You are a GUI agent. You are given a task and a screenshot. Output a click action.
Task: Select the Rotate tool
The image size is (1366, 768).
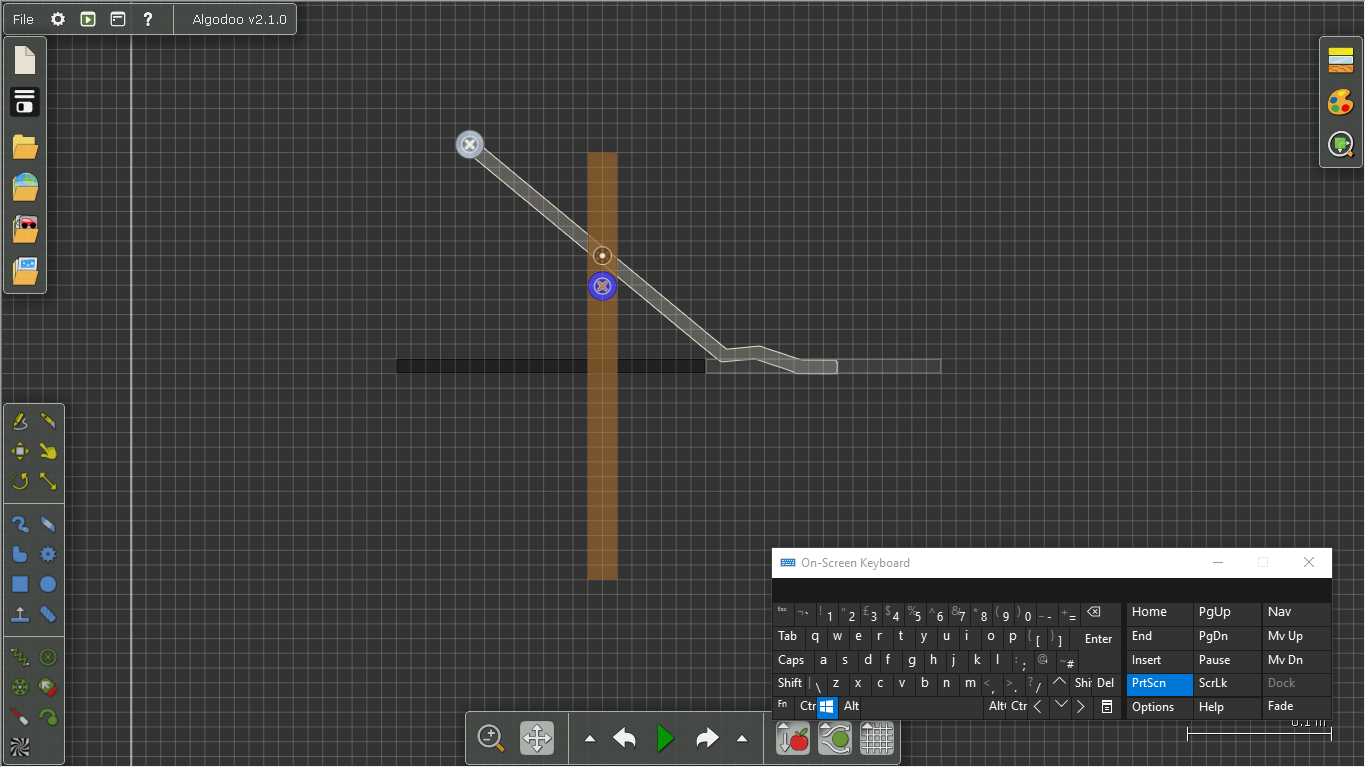pyautogui.click(x=20, y=481)
